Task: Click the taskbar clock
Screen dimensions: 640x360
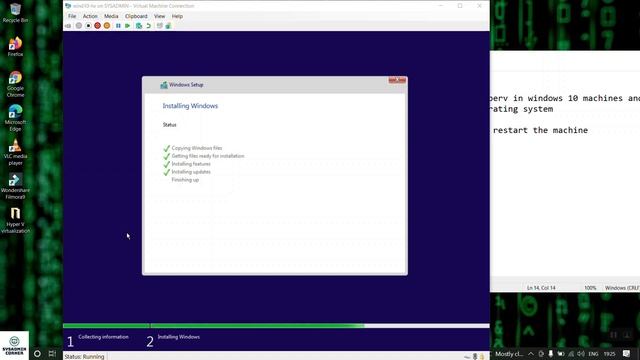Action: click(609, 353)
